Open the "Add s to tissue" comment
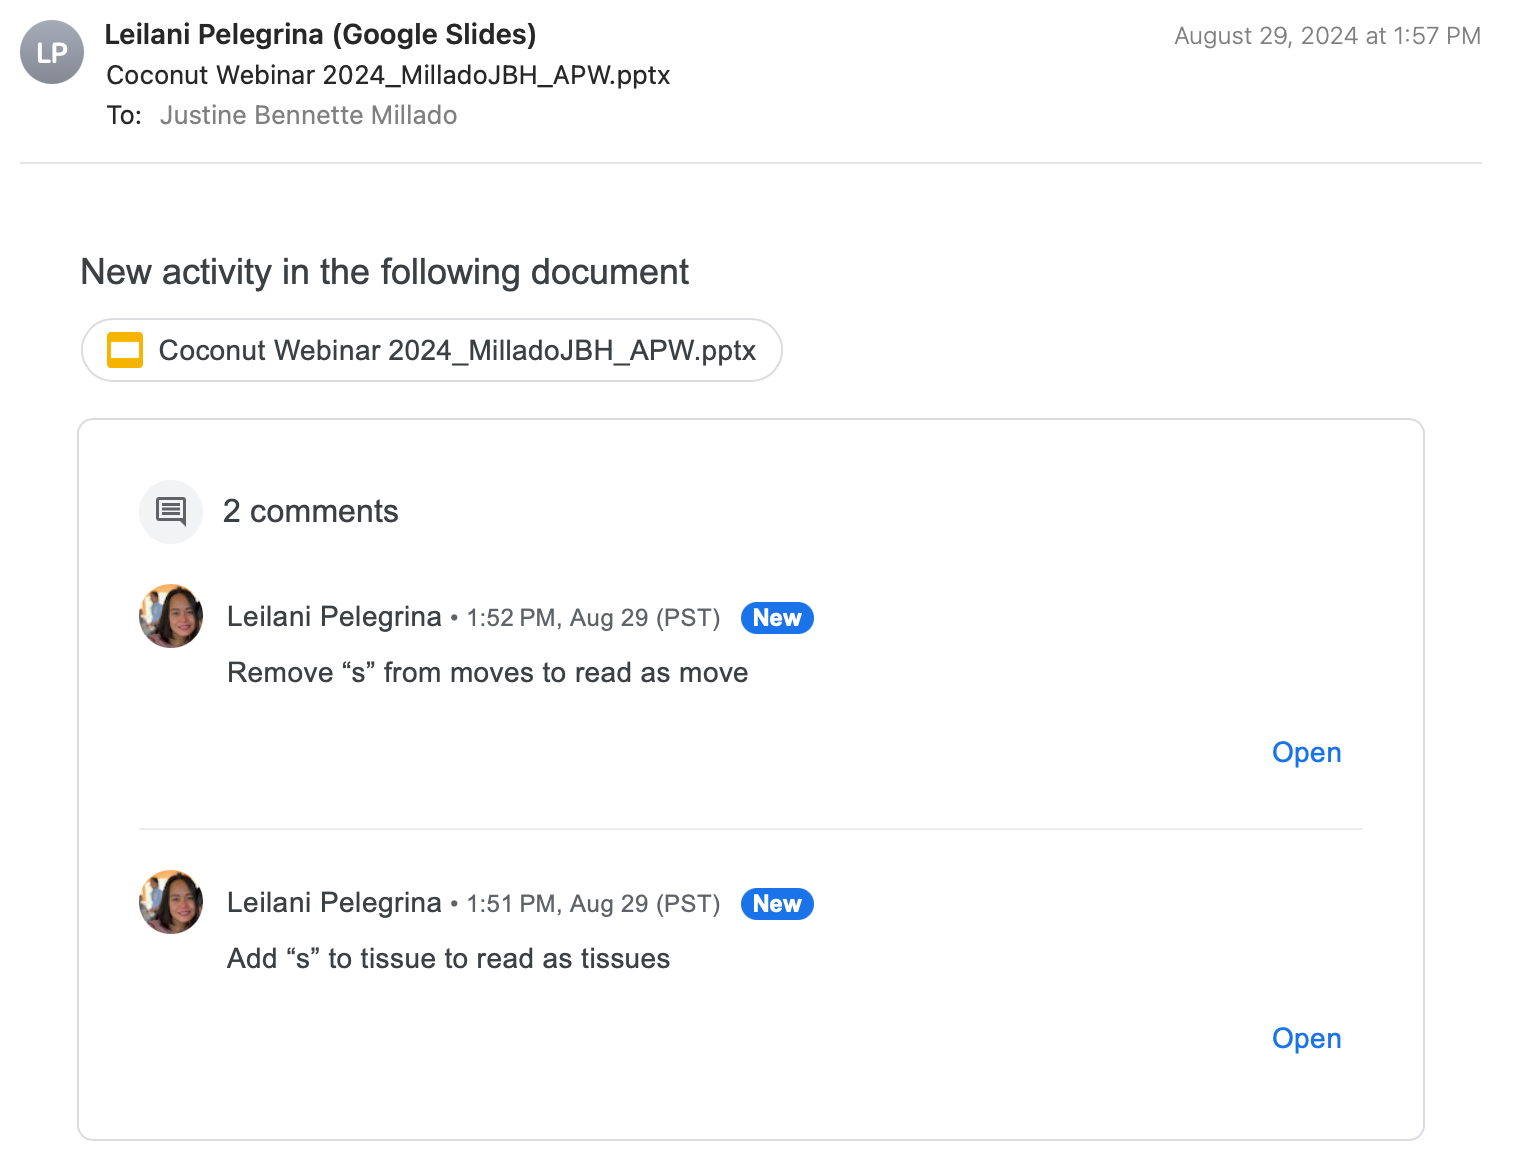The height and width of the screenshot is (1172, 1518). (1306, 1039)
